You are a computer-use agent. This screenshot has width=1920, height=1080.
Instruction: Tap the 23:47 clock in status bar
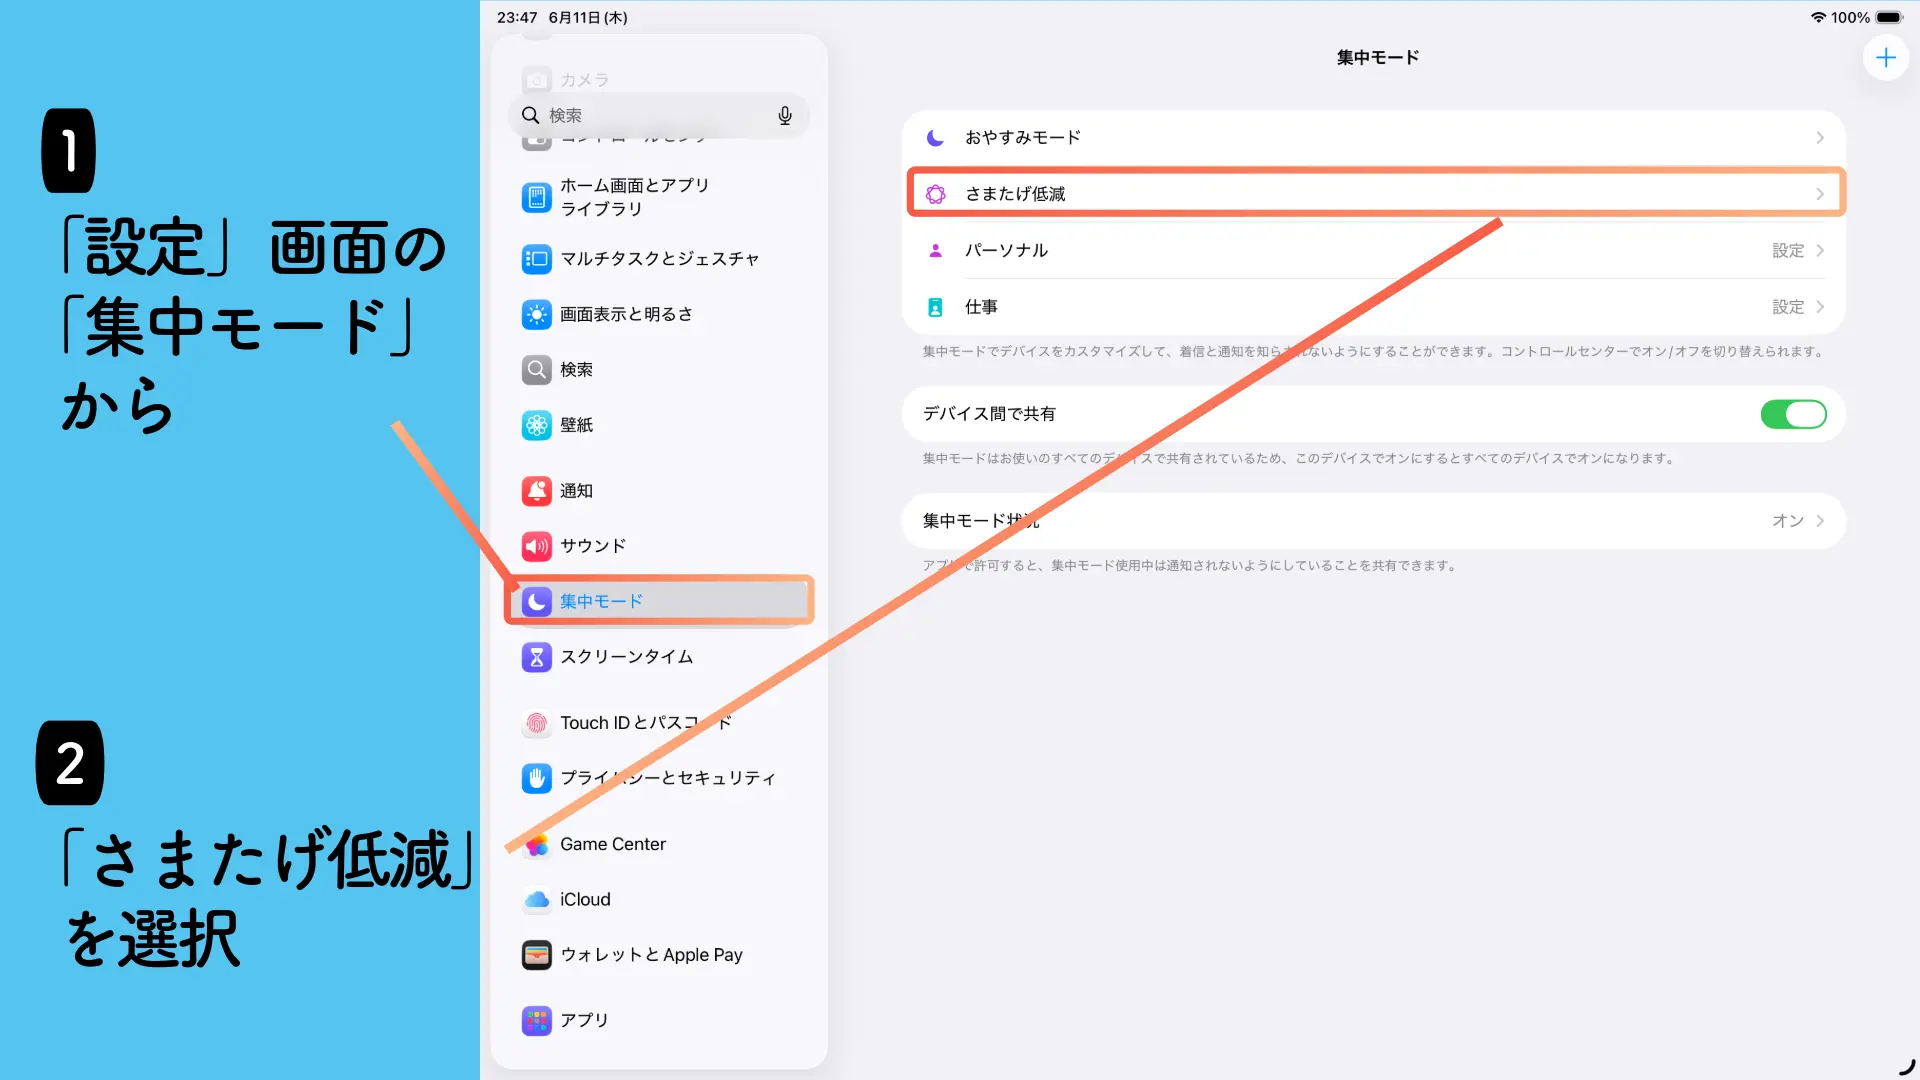tap(517, 18)
